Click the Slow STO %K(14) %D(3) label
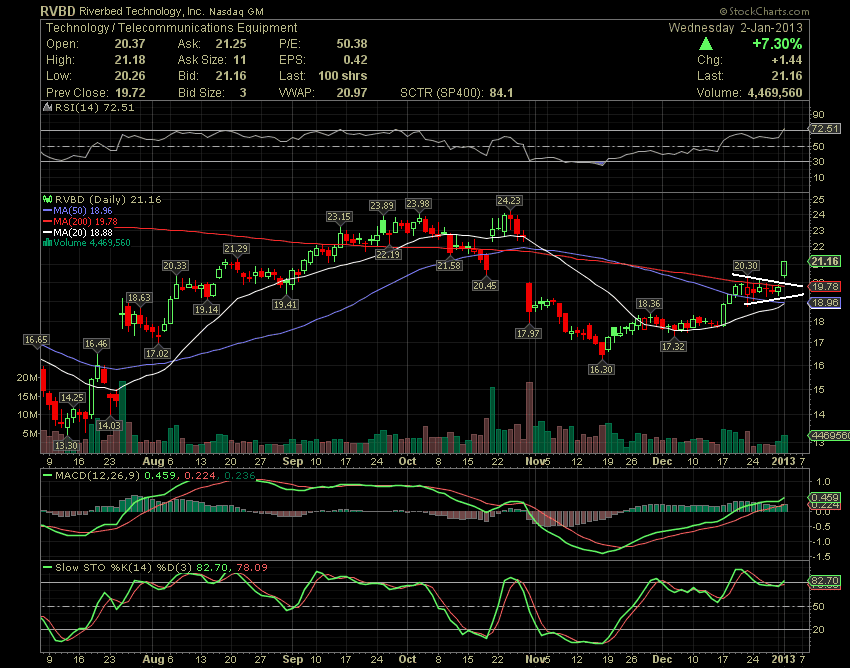The height and width of the screenshot is (668, 850). pos(124,567)
